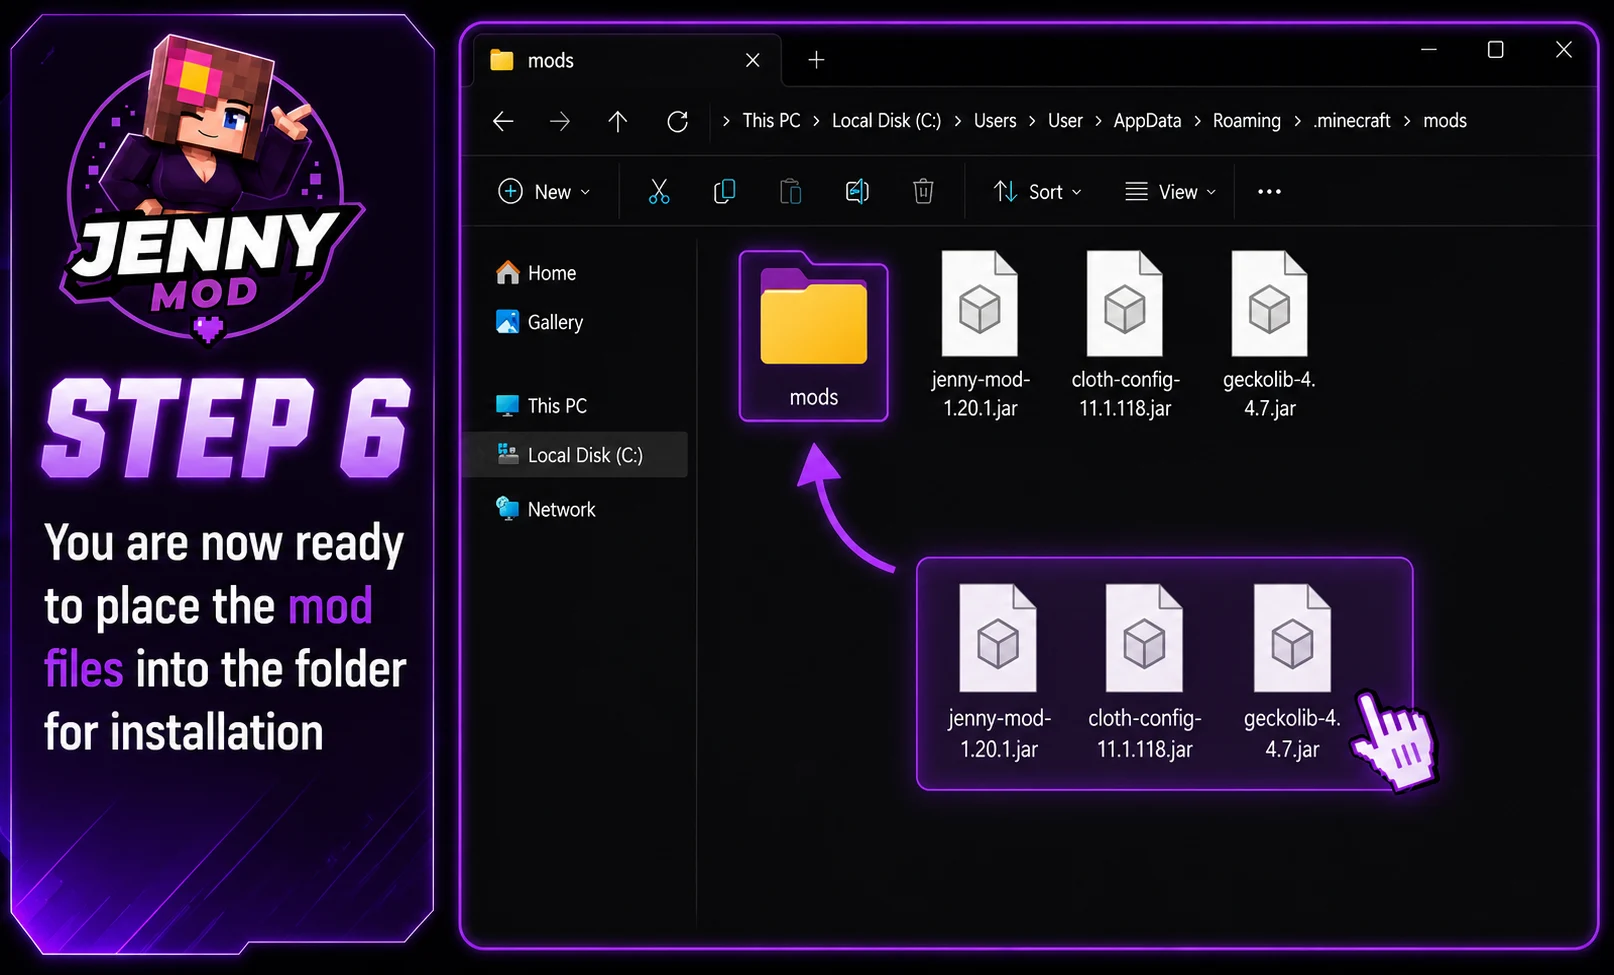Screen dimensions: 1614x975
Task: Select geckolib-4.4.7.jar in the top file row
Action: pyautogui.click(x=1269, y=336)
